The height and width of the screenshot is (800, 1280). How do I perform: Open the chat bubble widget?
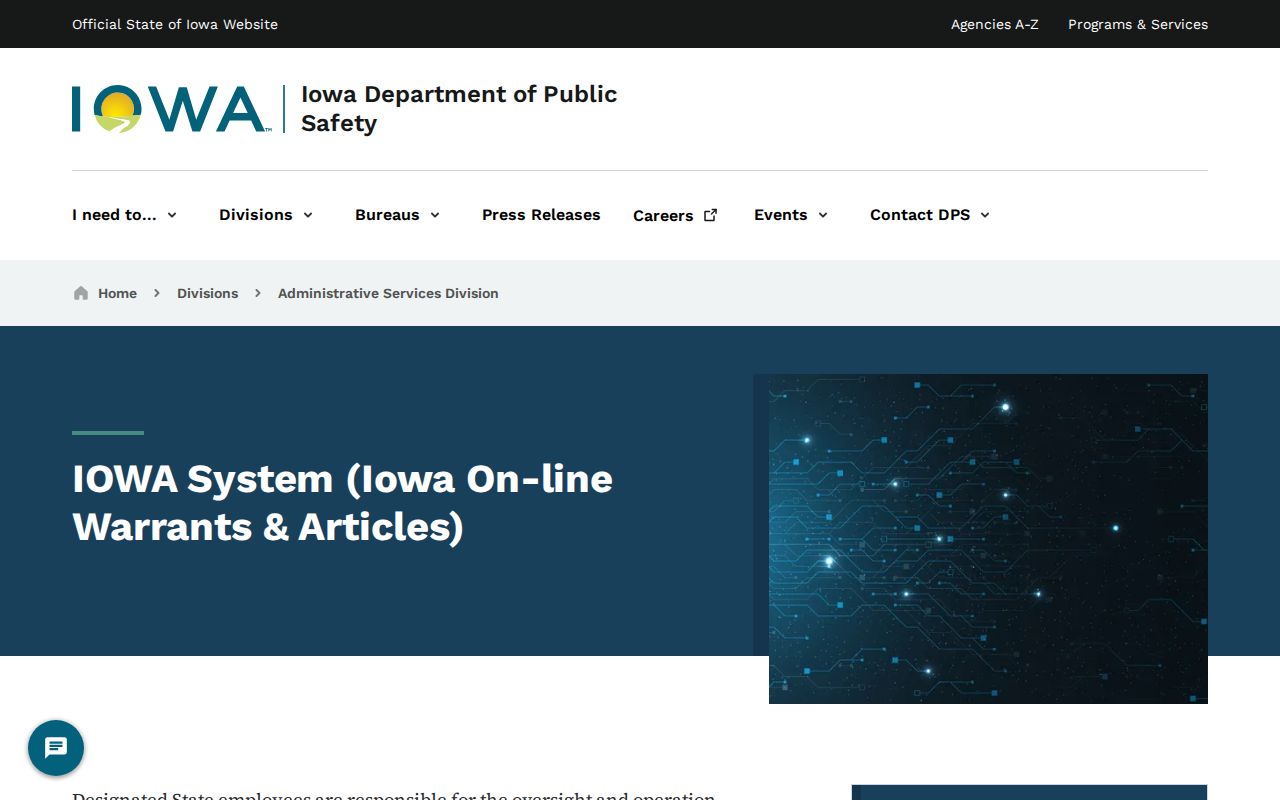pyautogui.click(x=56, y=748)
